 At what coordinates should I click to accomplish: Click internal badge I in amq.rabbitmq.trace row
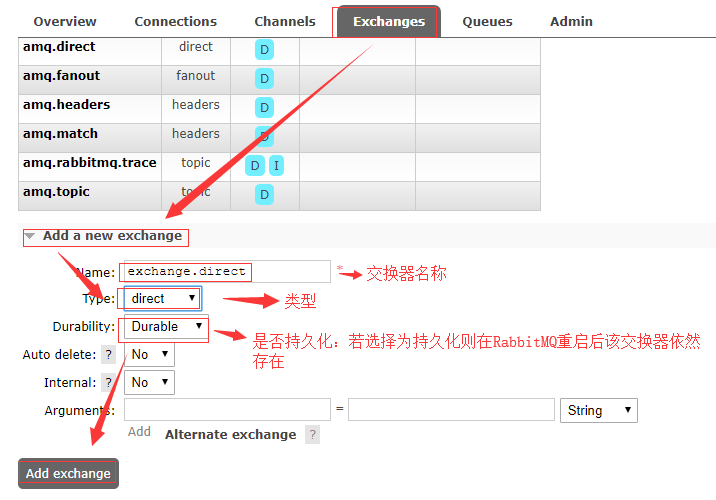[276, 166]
